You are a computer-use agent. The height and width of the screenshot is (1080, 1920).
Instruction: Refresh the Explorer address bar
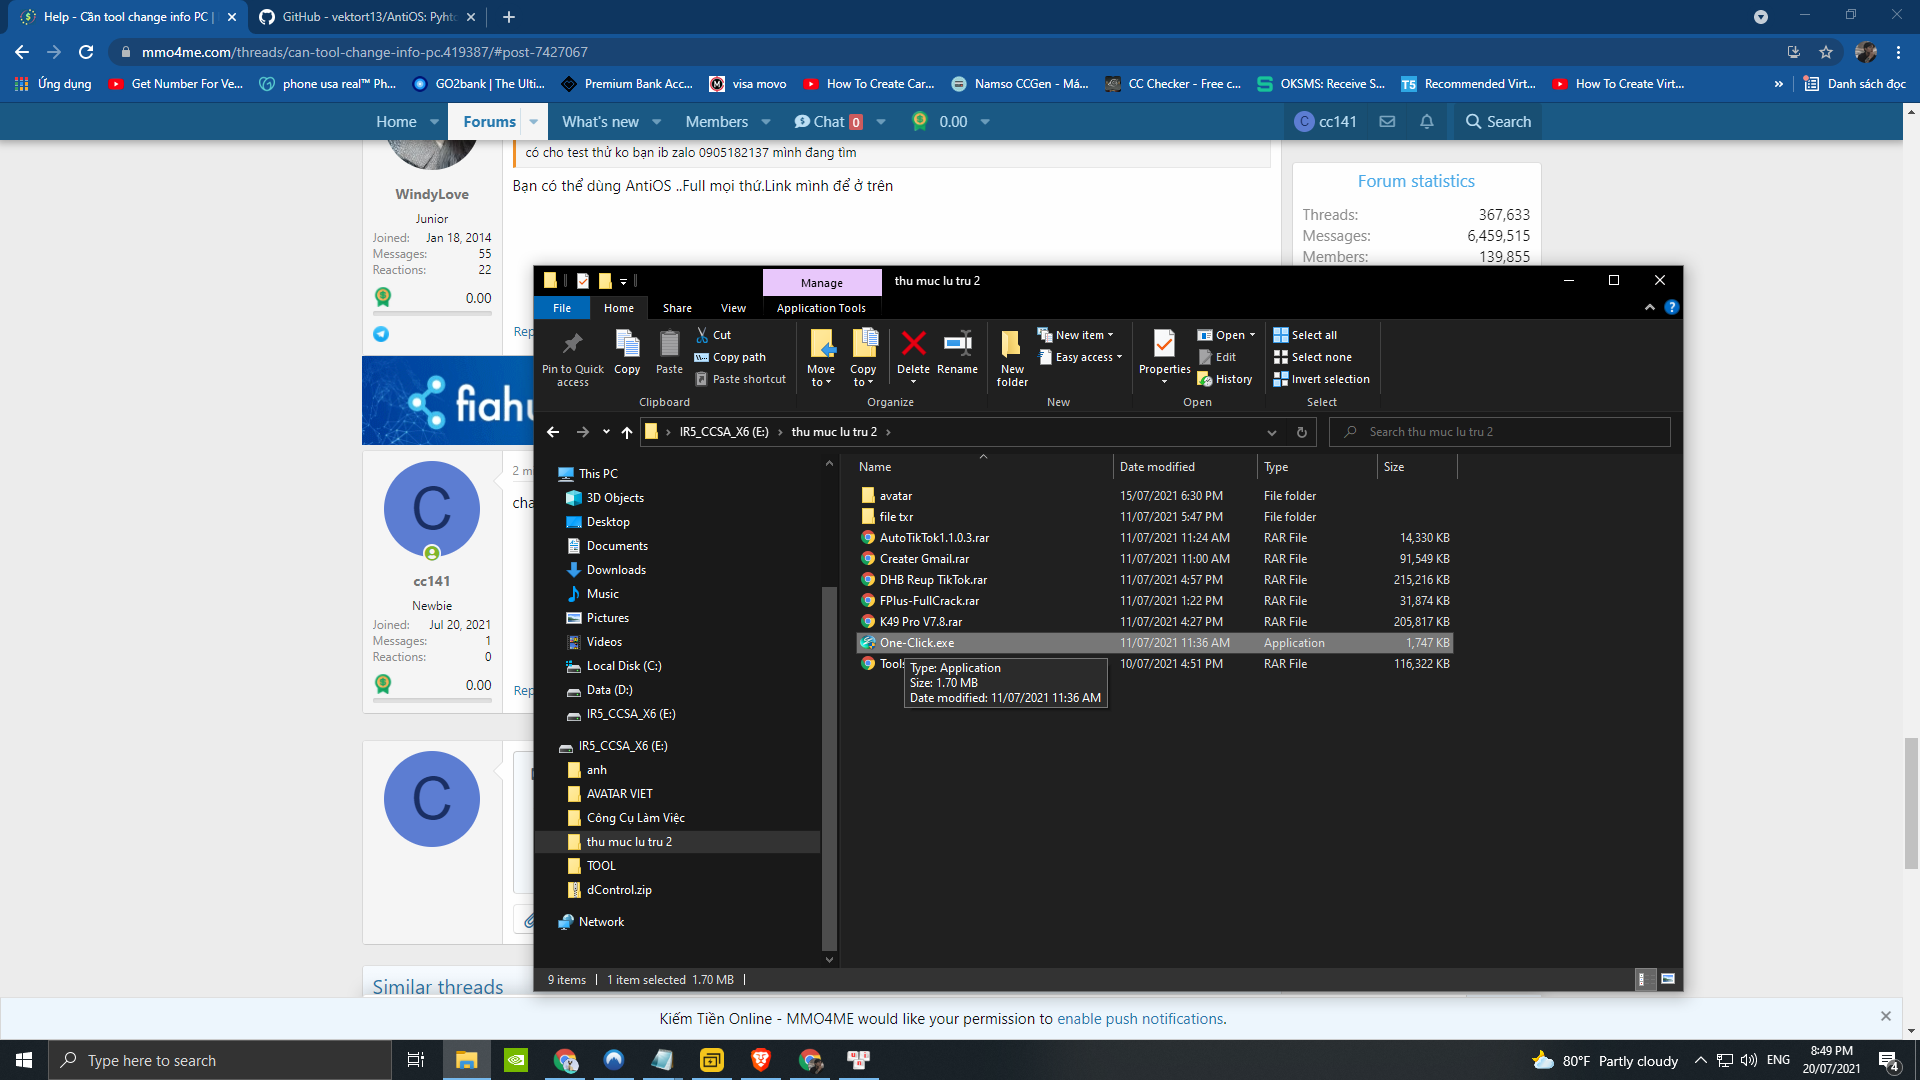[x=1301, y=432]
